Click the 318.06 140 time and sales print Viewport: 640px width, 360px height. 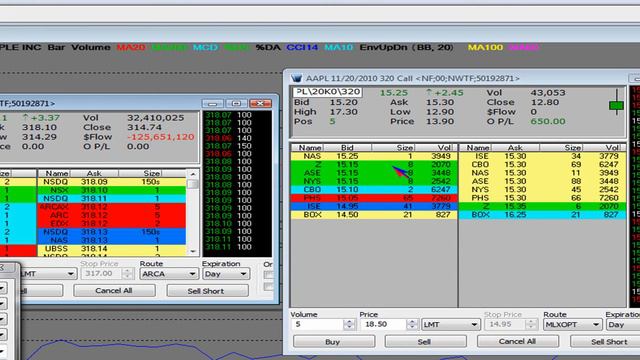click(x=229, y=138)
